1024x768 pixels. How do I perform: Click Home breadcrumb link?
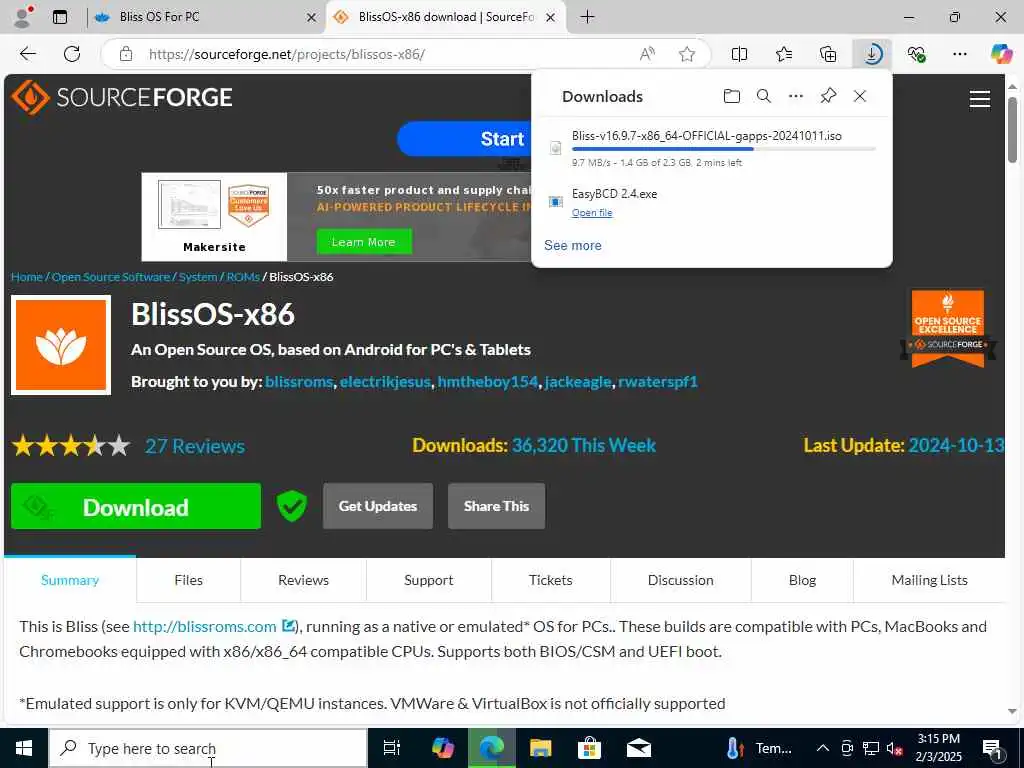pyautogui.click(x=27, y=277)
